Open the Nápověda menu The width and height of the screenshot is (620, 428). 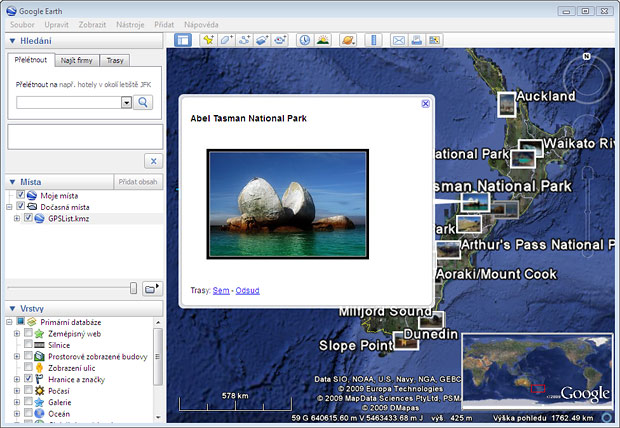(201, 25)
